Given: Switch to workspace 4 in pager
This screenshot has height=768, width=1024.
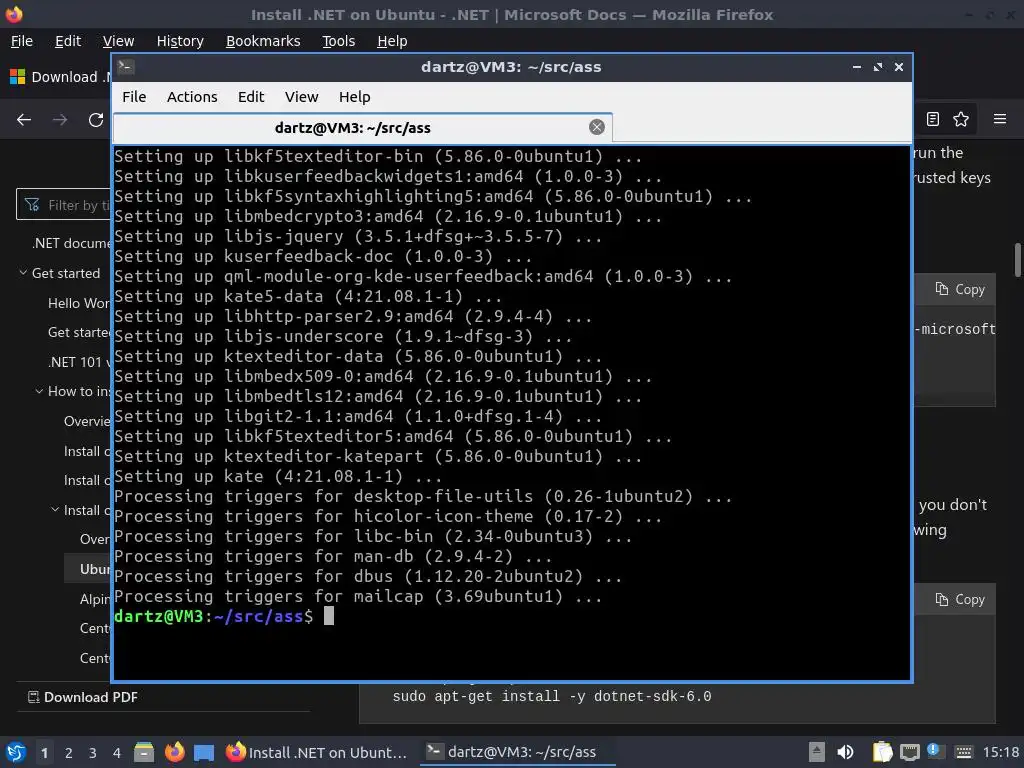Looking at the screenshot, I should point(117,753).
